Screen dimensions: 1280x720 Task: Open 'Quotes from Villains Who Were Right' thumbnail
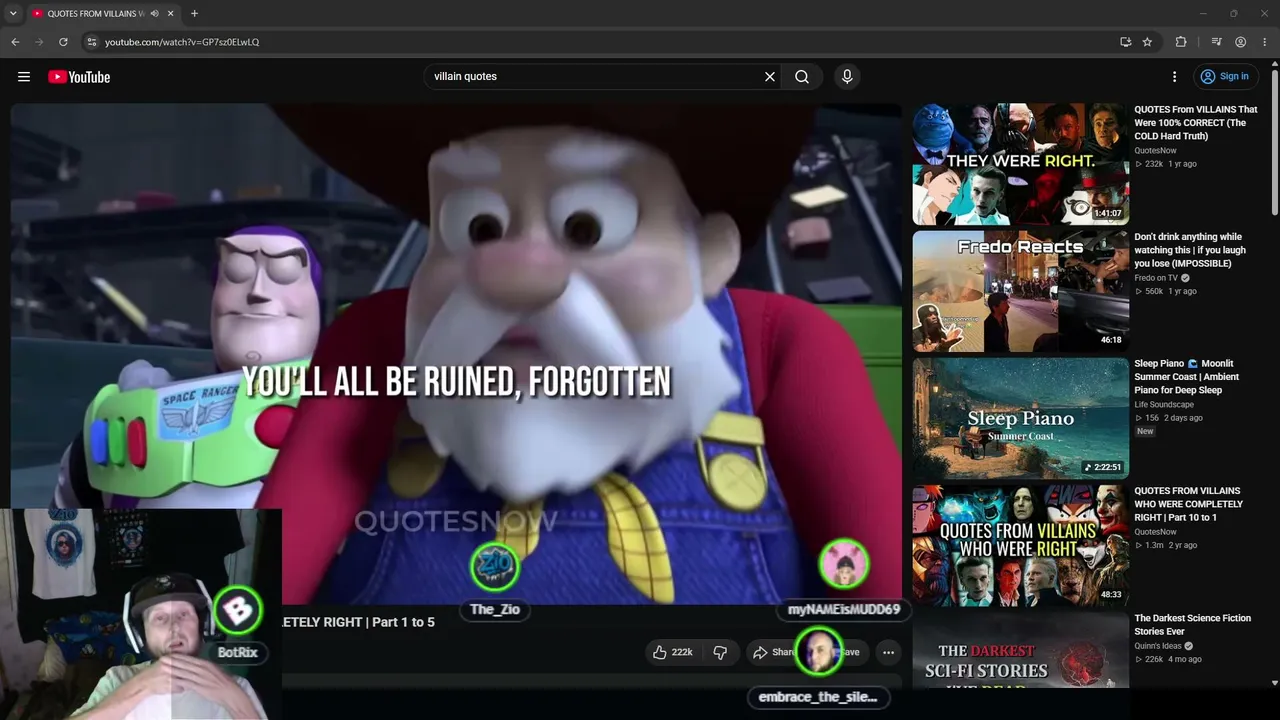click(1020, 545)
